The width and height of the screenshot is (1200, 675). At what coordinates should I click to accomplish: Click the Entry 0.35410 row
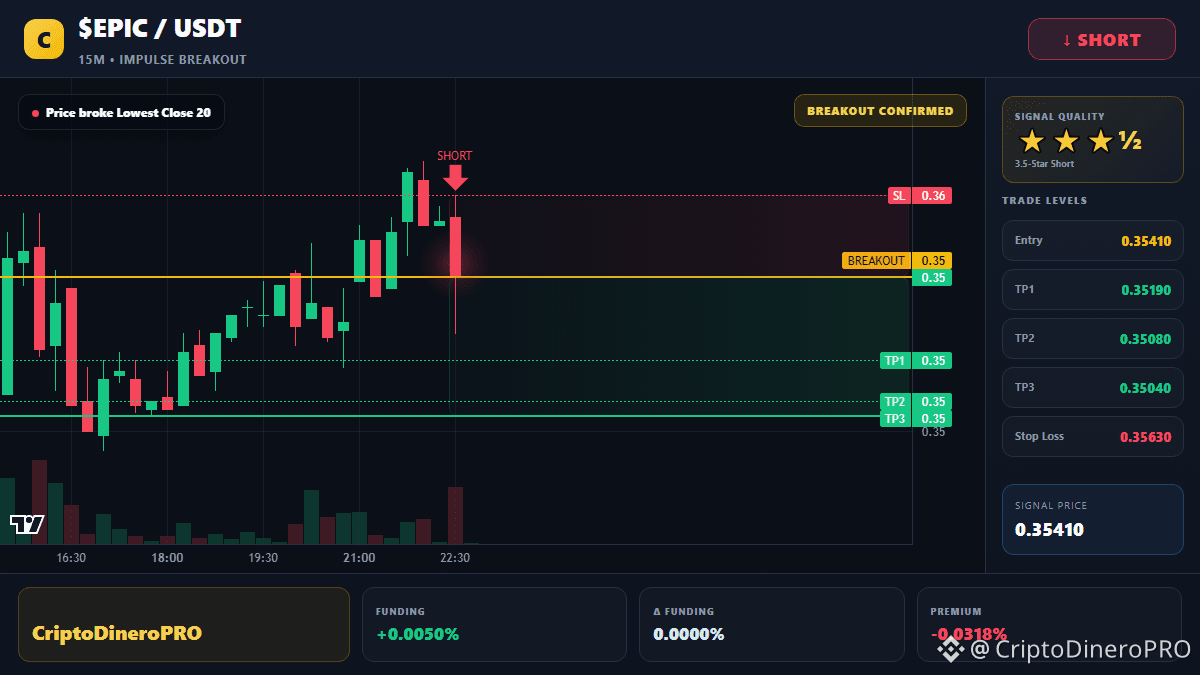1093,240
